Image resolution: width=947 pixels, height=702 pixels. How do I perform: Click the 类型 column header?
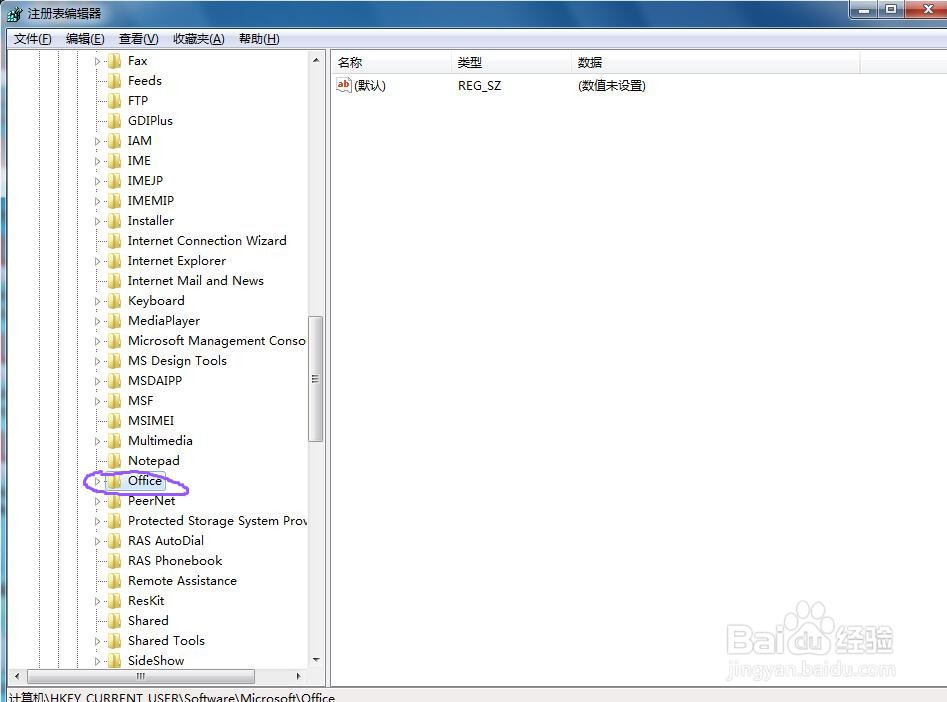click(511, 62)
